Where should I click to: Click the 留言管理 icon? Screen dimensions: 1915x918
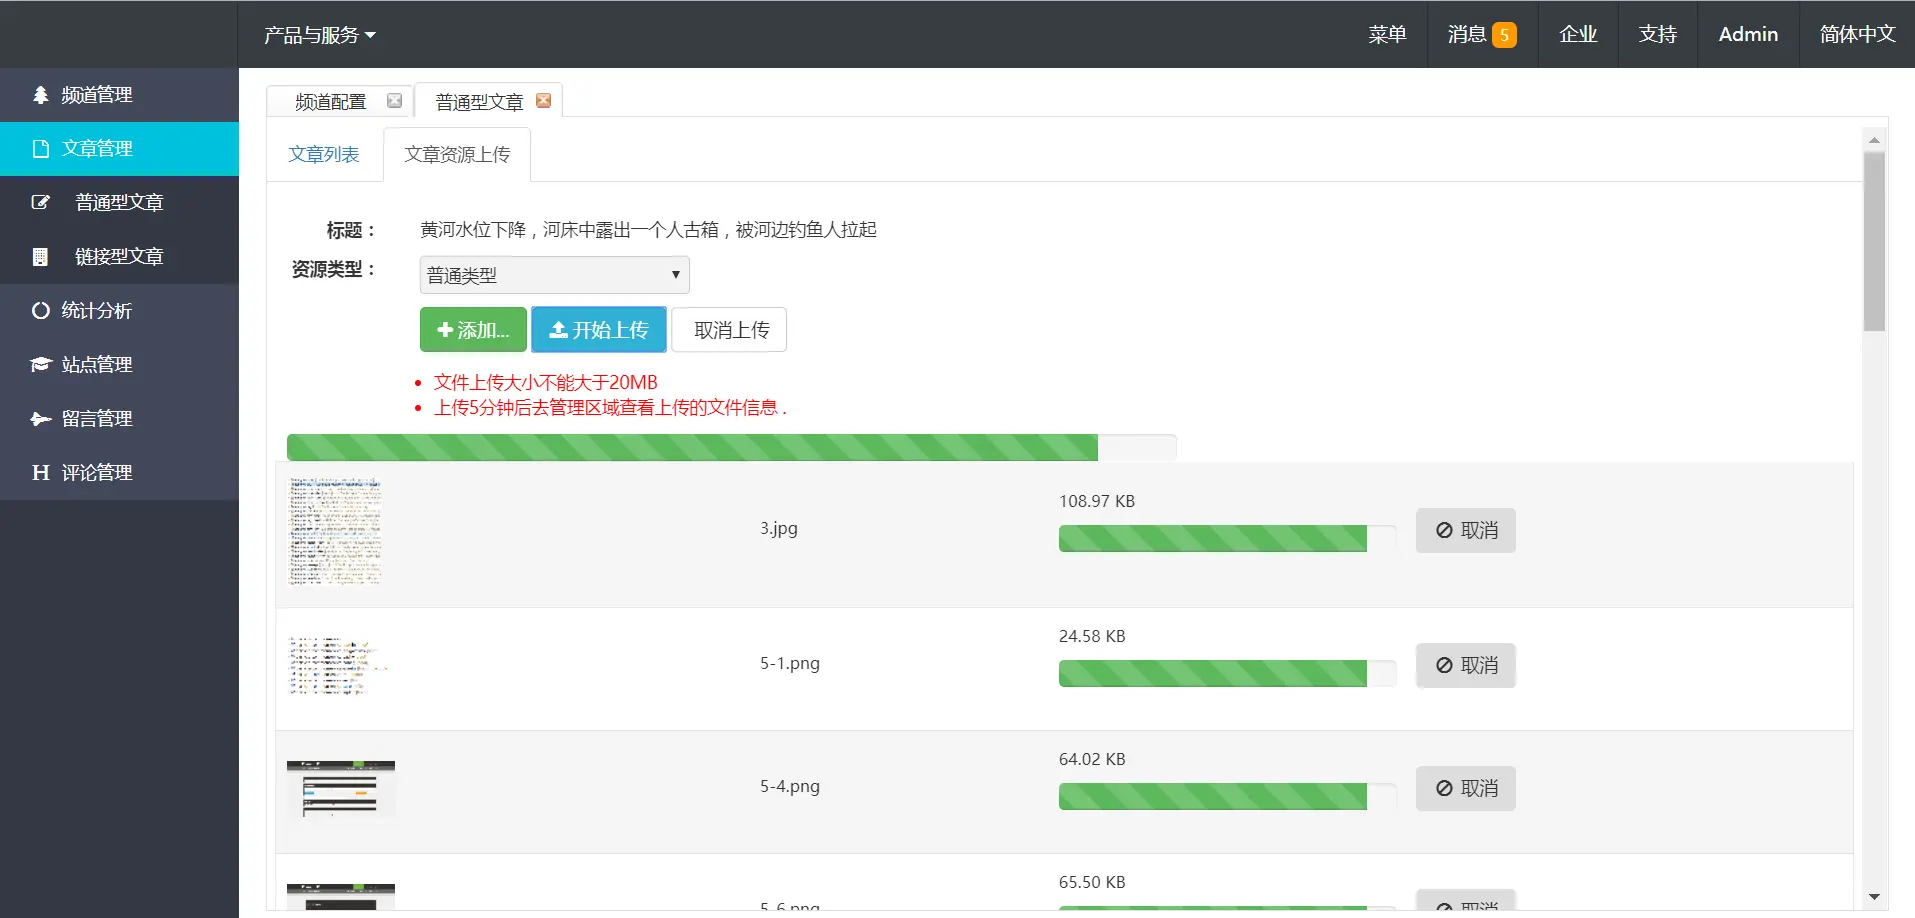point(41,418)
